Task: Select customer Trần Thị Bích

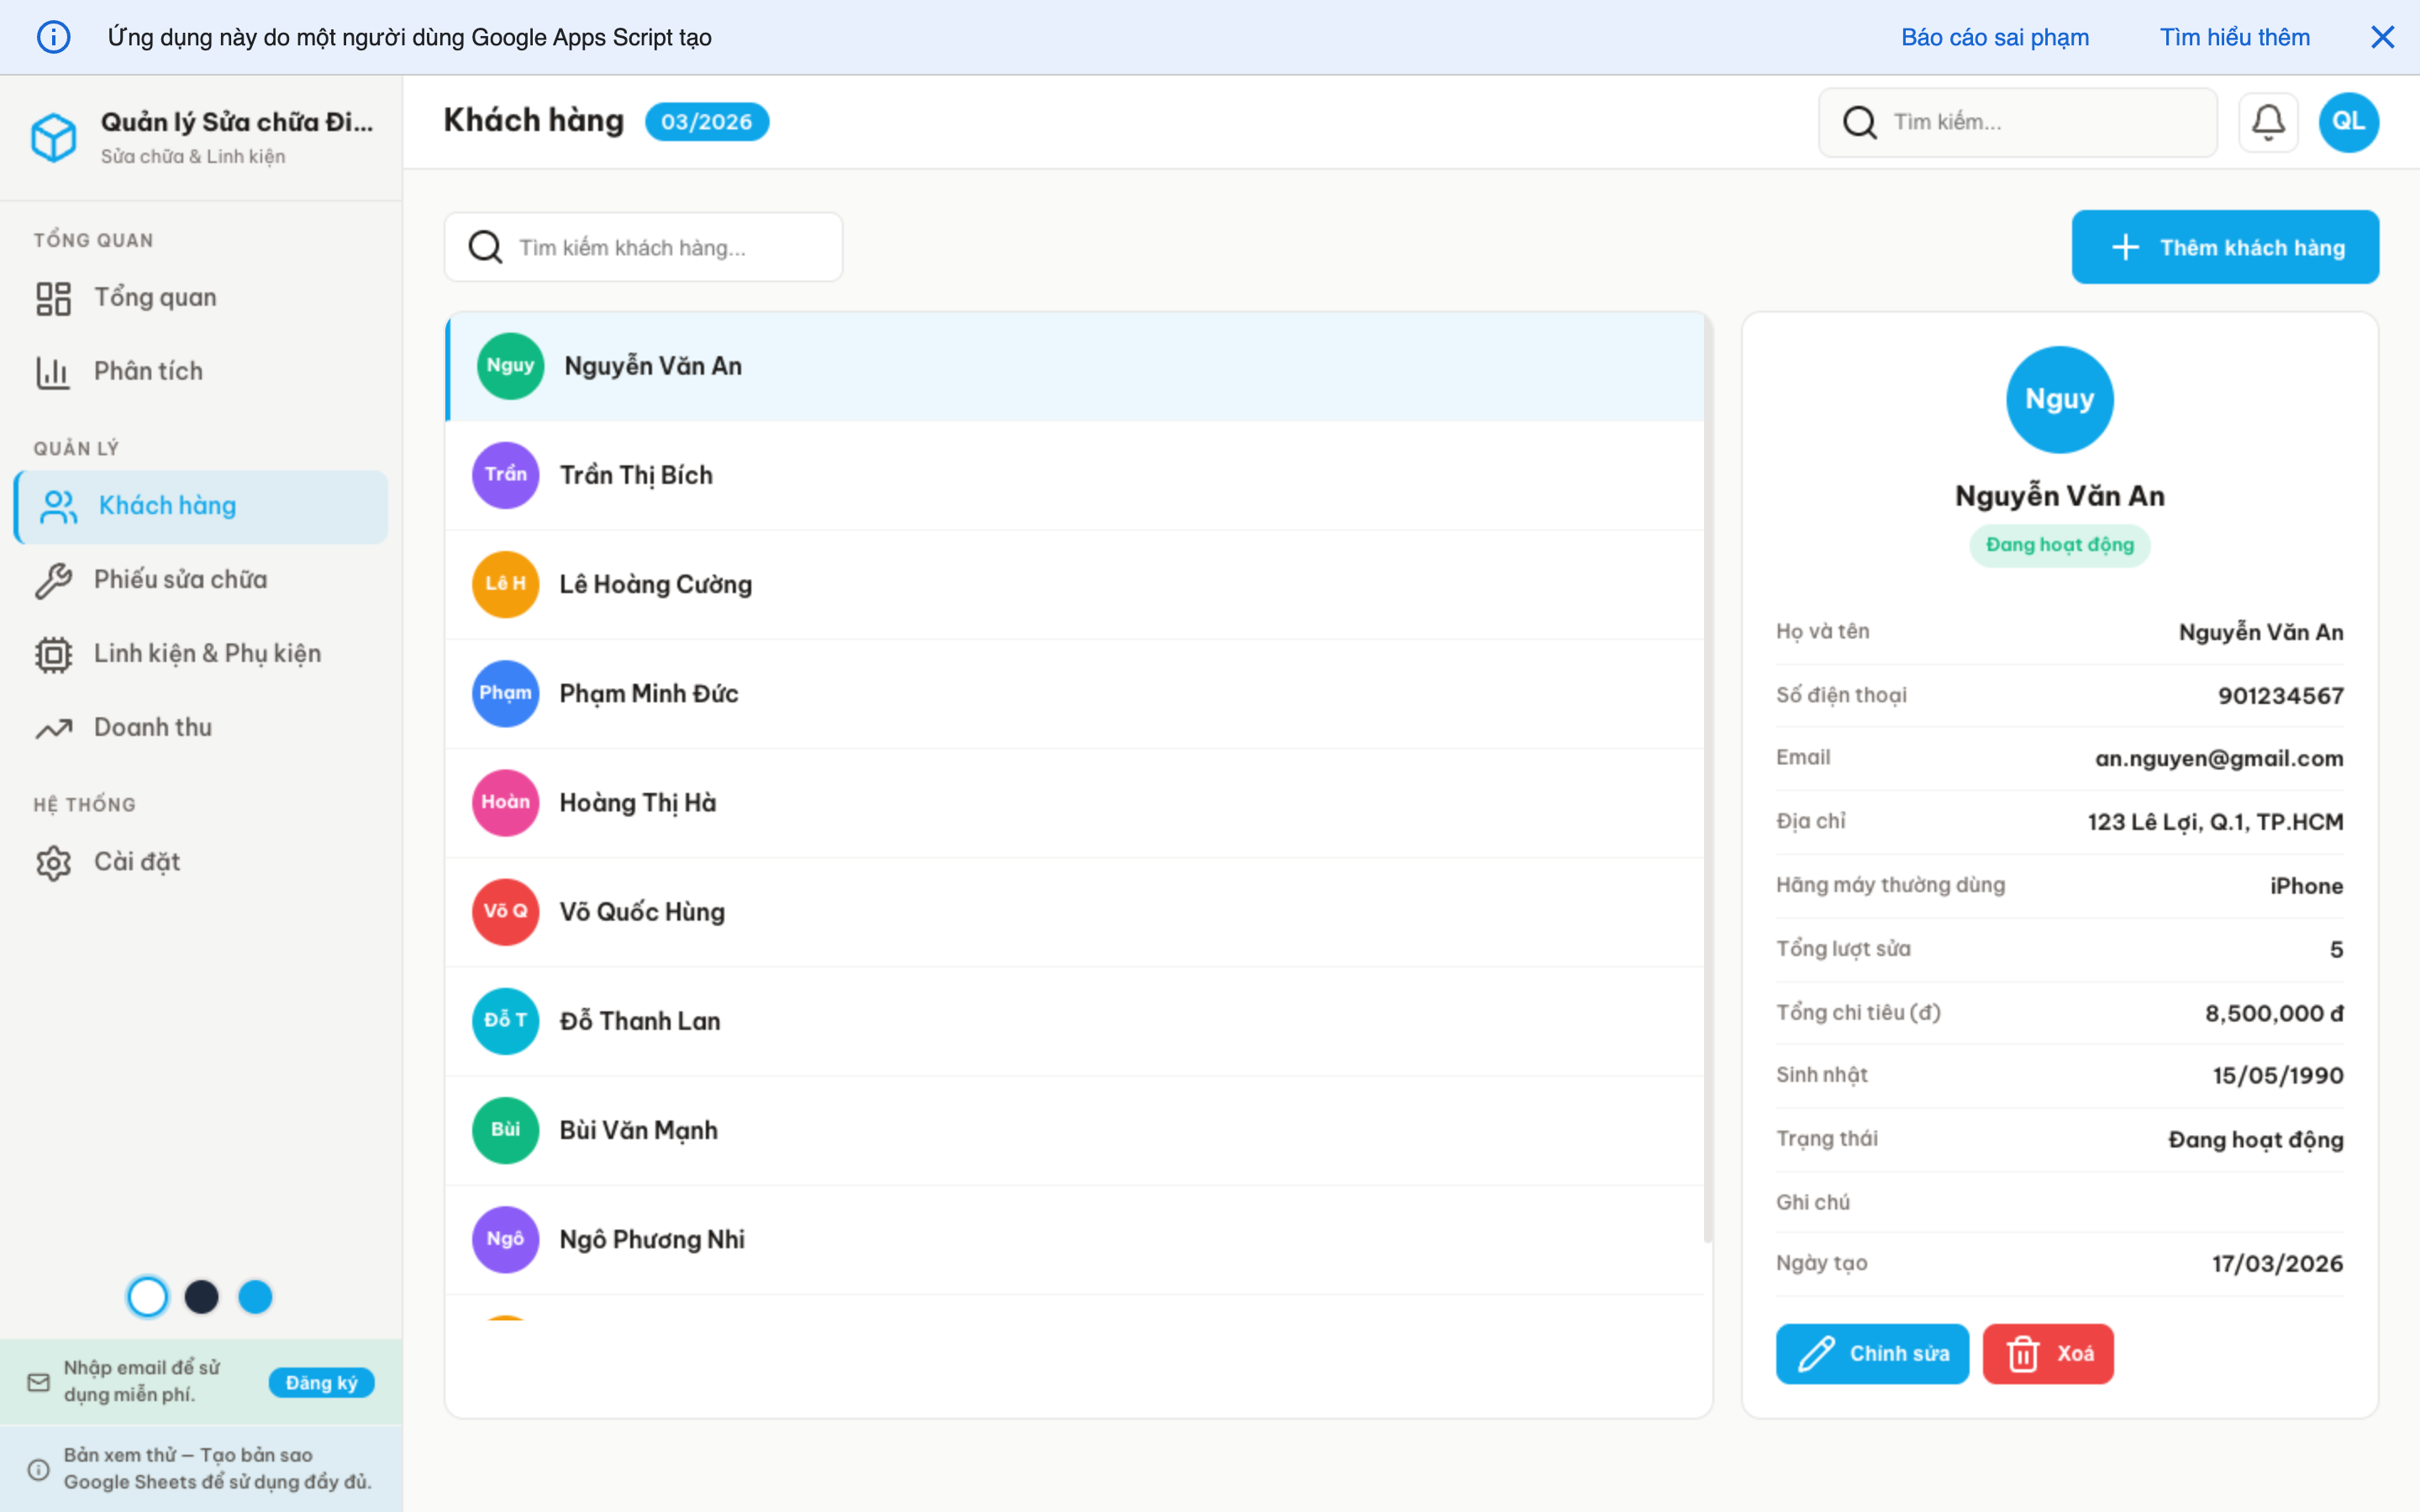Action: pos(636,475)
